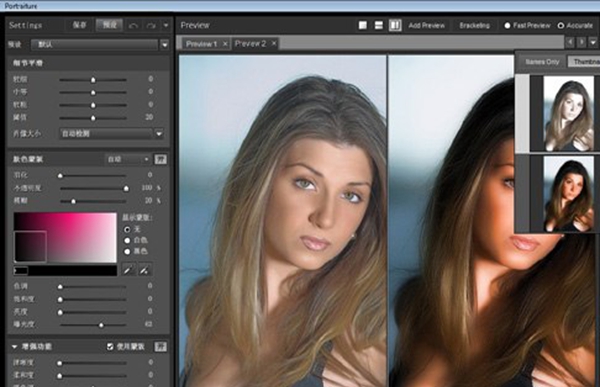Click the left preview portrait image
This screenshot has width=600, height=387.
tap(283, 221)
